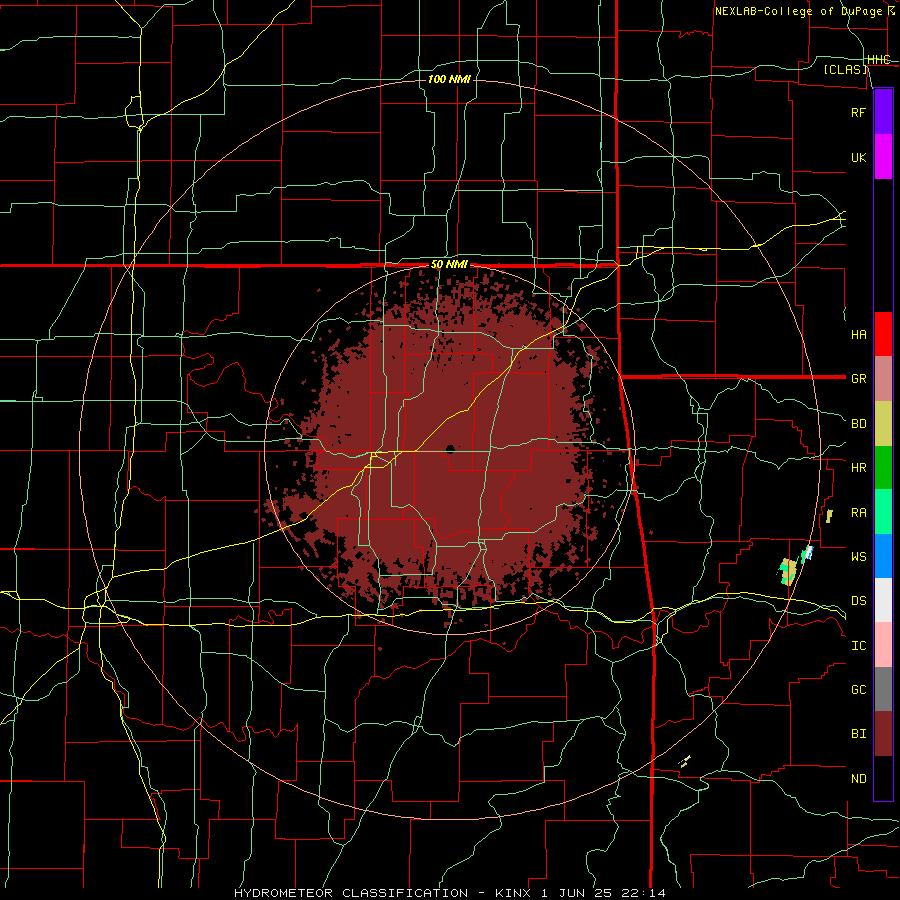
Task: Pick the light green RA legend swatch
Action: [883, 512]
